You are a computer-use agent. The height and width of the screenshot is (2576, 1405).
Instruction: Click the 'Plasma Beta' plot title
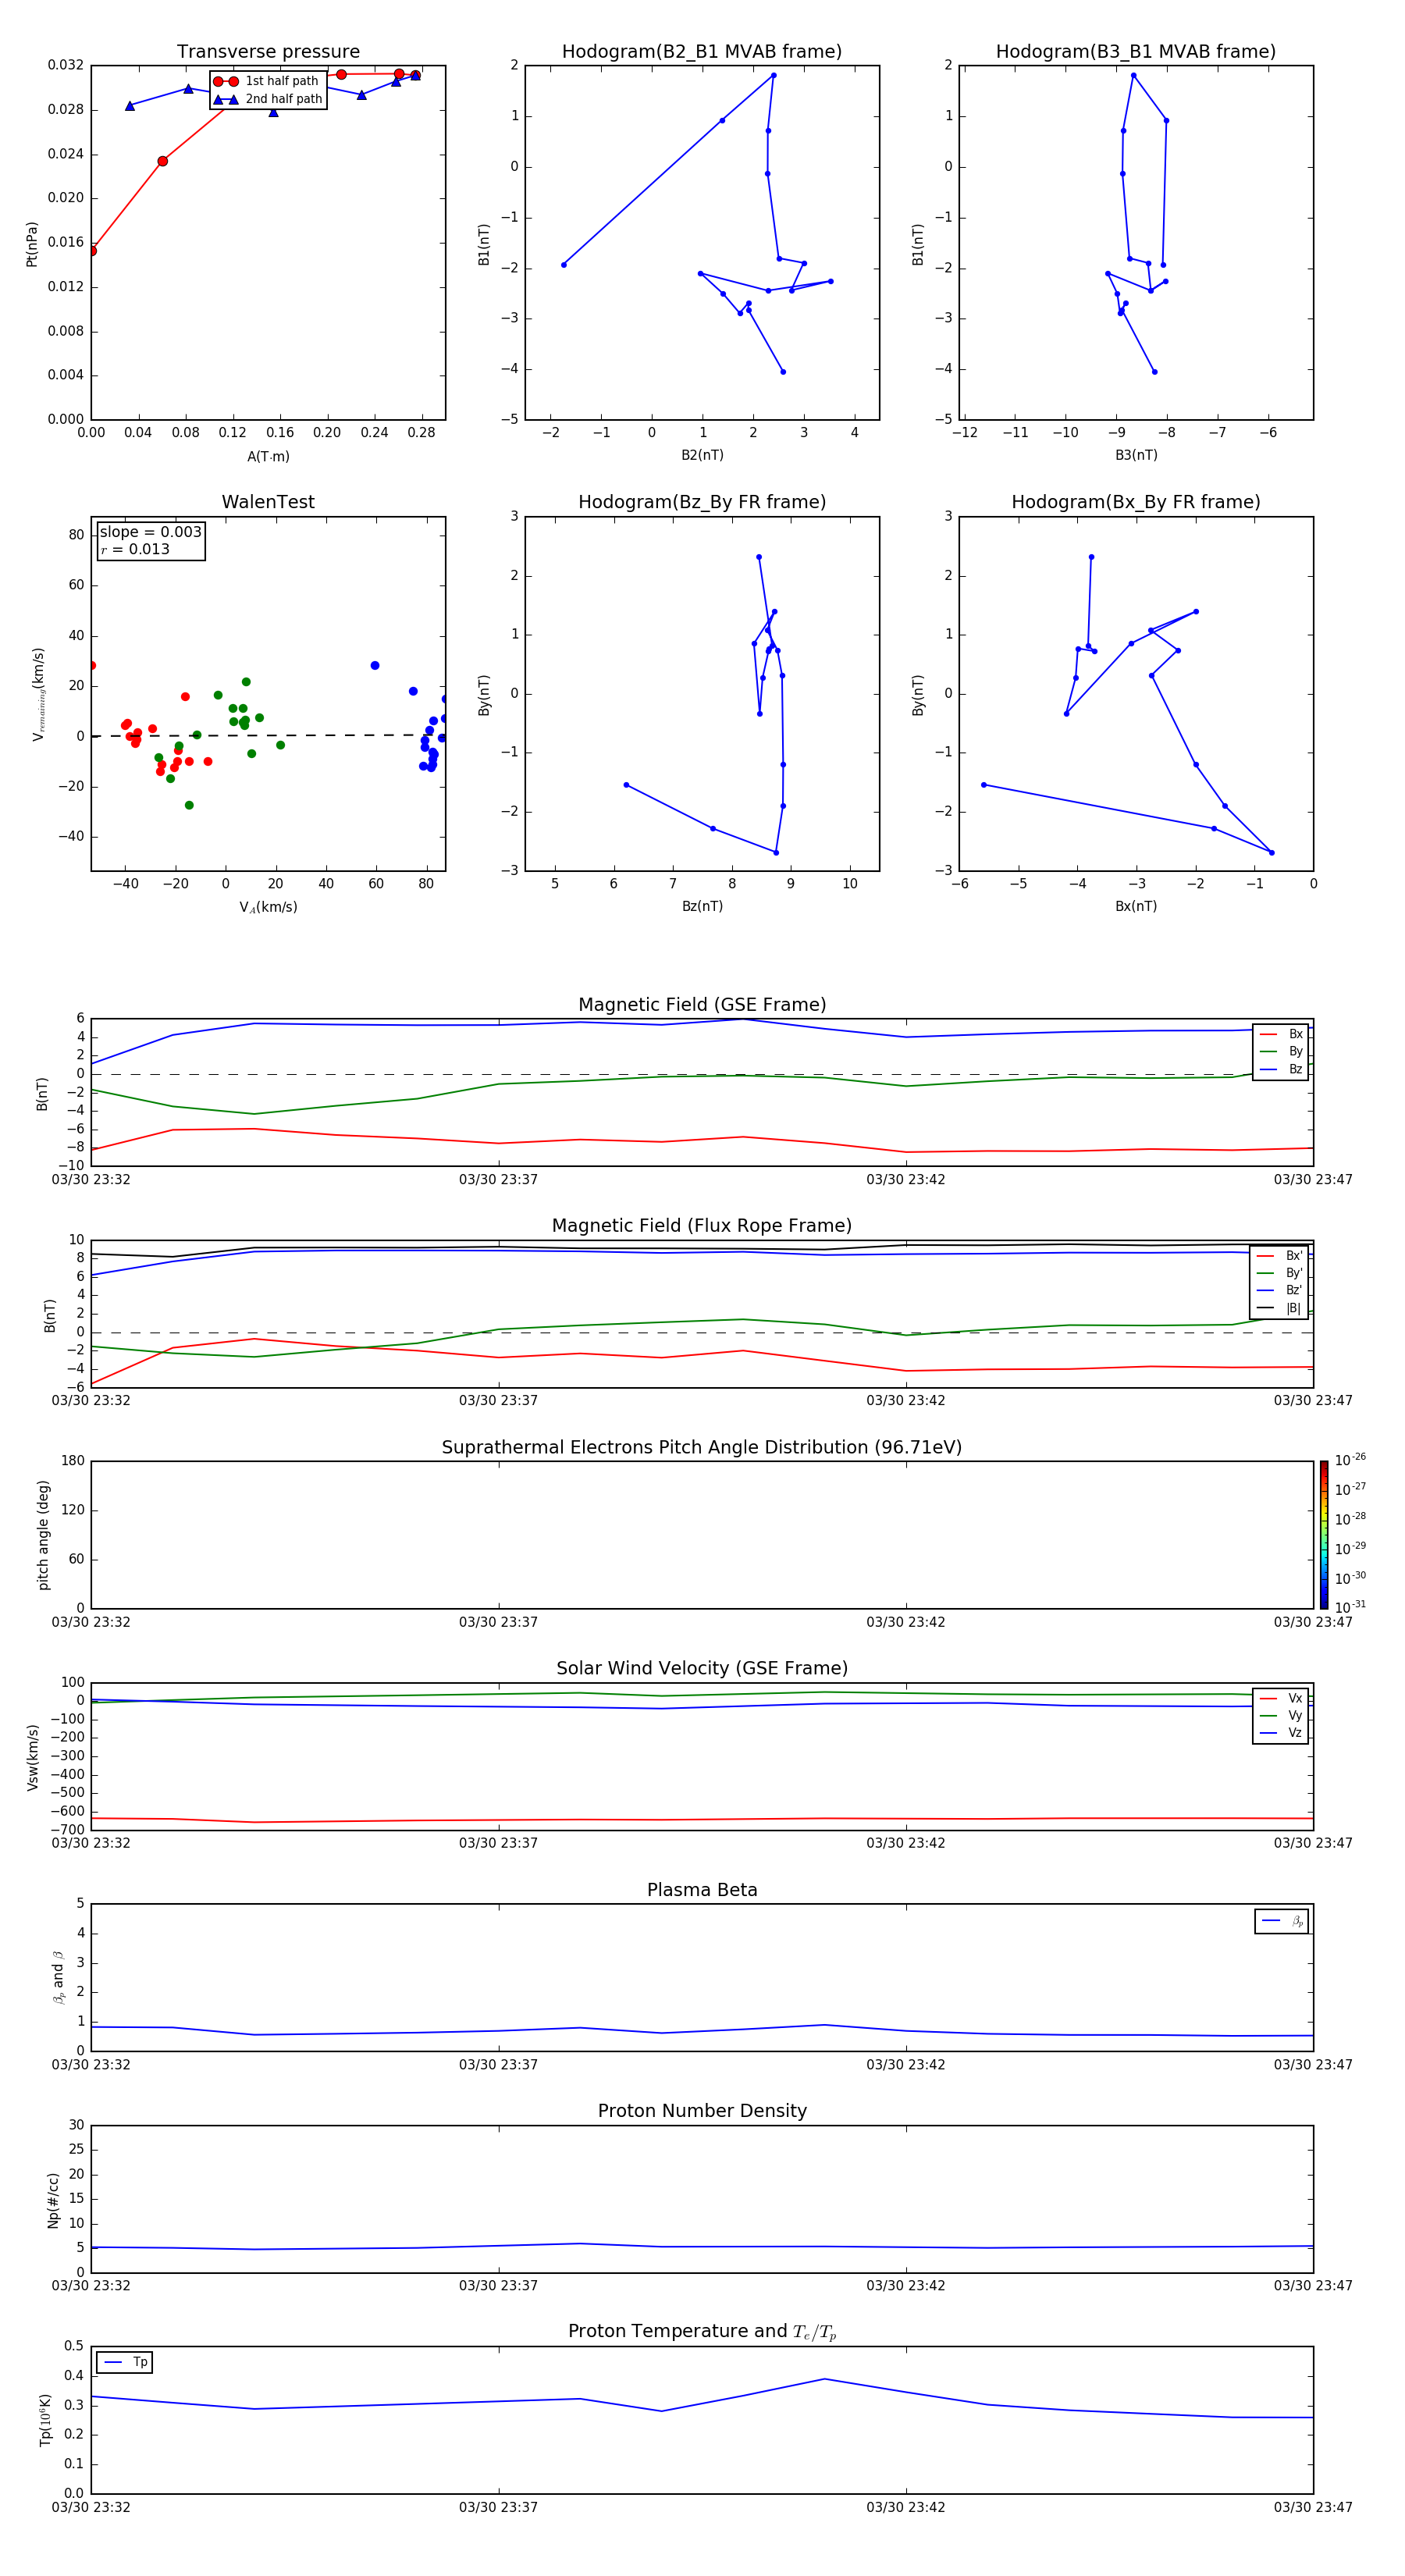click(702, 1891)
